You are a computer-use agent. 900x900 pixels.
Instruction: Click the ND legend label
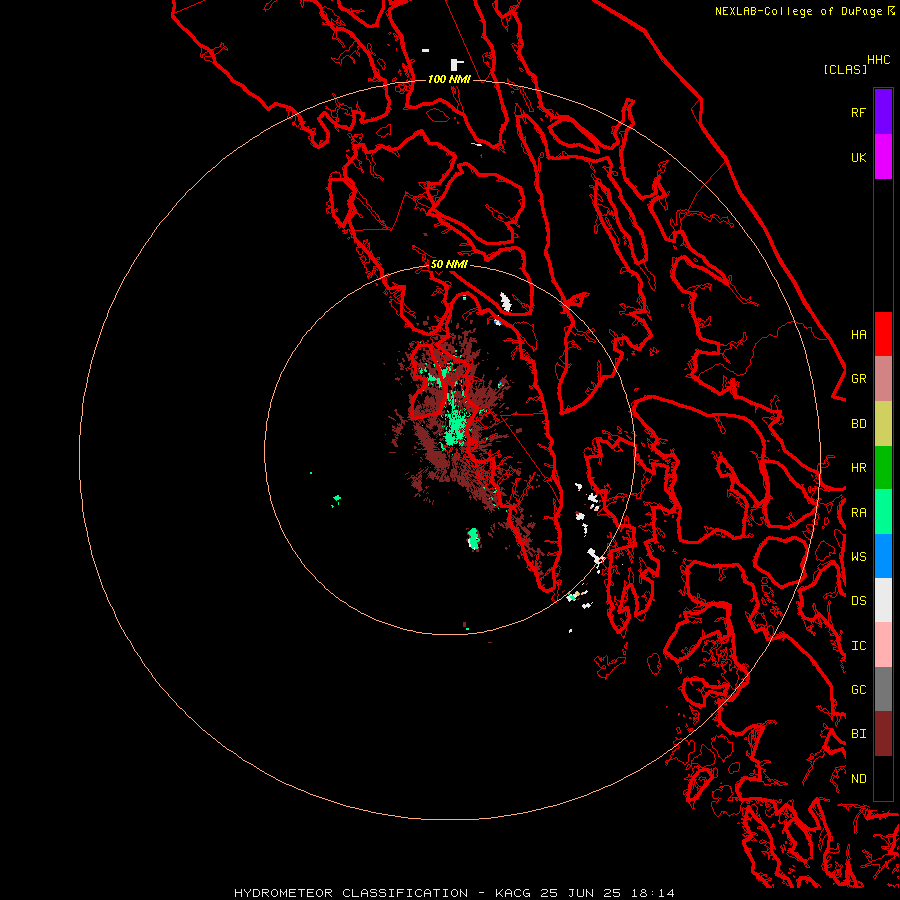coord(858,779)
